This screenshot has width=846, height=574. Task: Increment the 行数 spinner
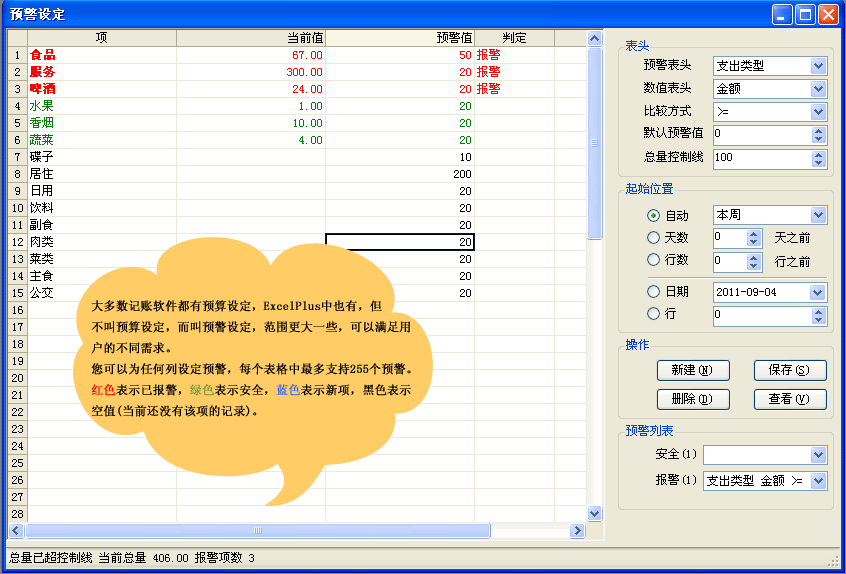tap(754, 258)
